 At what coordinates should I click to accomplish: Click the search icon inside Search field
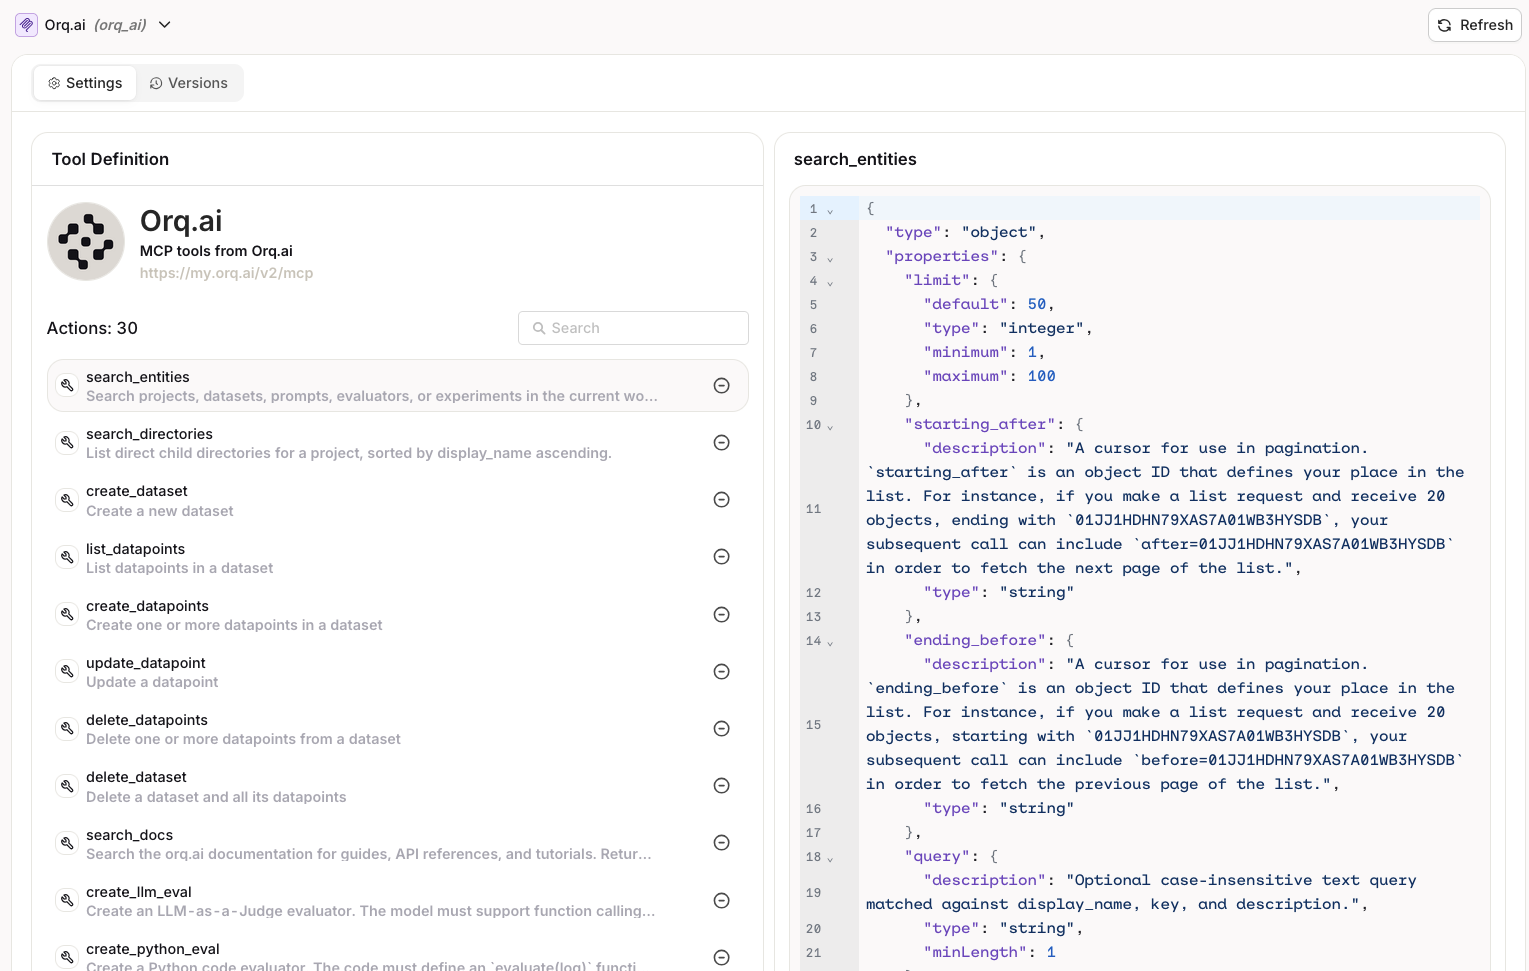pos(539,328)
